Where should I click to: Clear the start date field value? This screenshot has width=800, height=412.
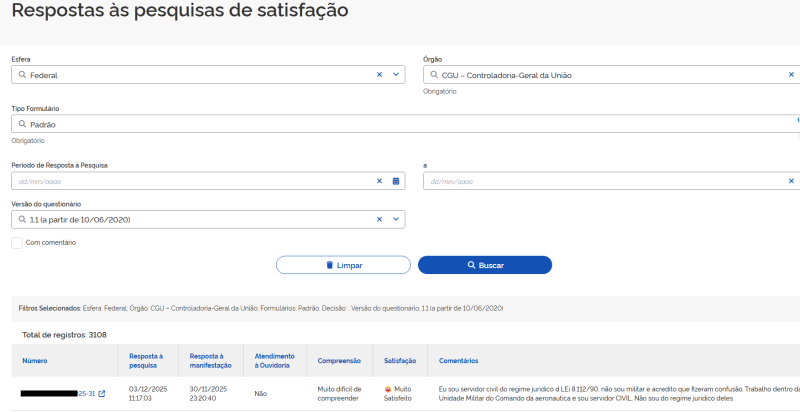click(x=379, y=181)
